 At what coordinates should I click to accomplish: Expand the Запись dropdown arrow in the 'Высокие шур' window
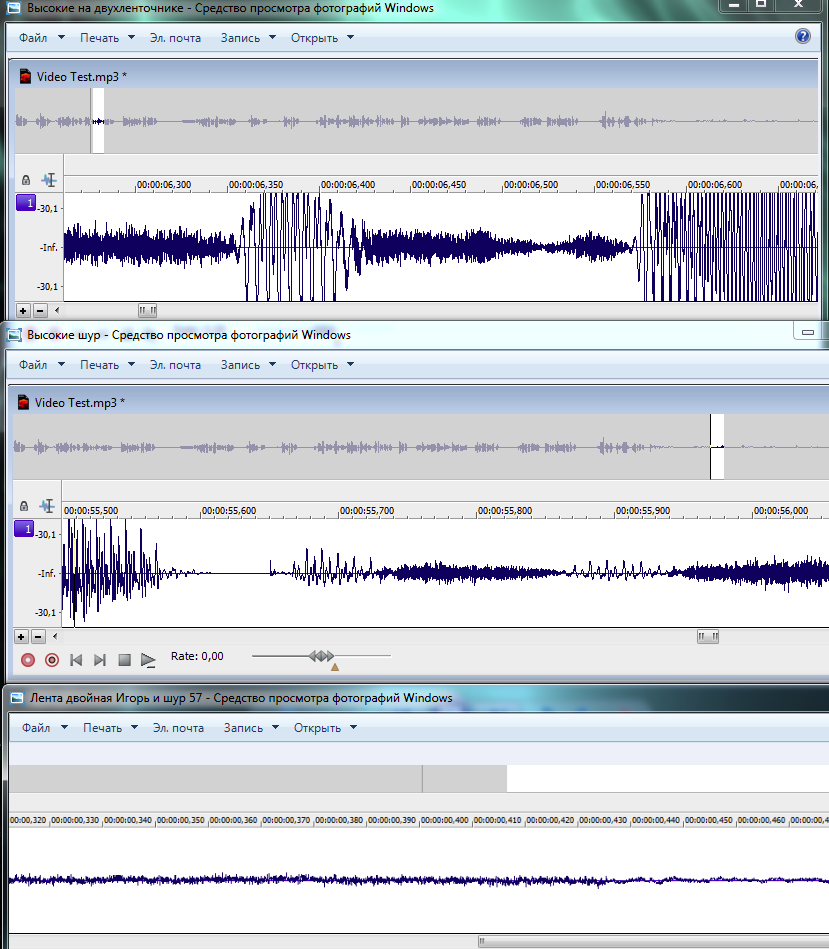[272, 364]
